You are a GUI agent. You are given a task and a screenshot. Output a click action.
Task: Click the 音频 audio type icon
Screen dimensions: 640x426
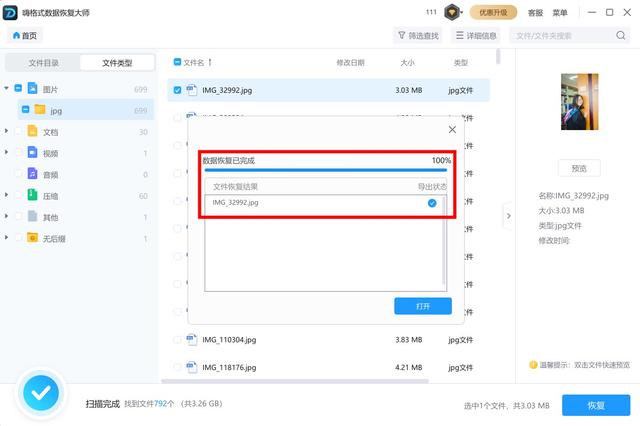click(32, 173)
